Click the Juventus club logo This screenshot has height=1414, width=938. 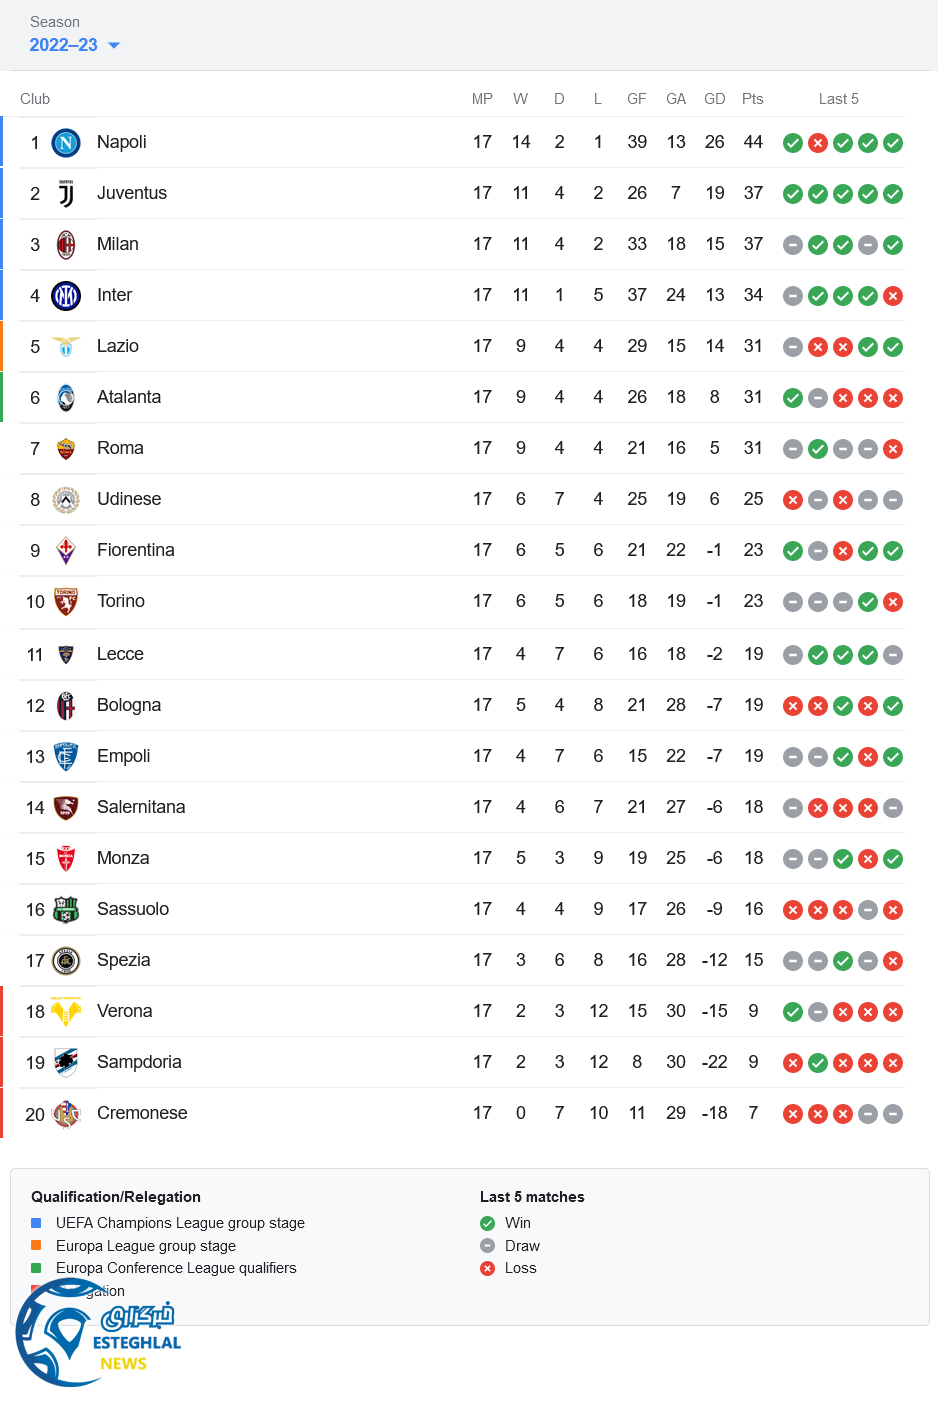click(66, 194)
